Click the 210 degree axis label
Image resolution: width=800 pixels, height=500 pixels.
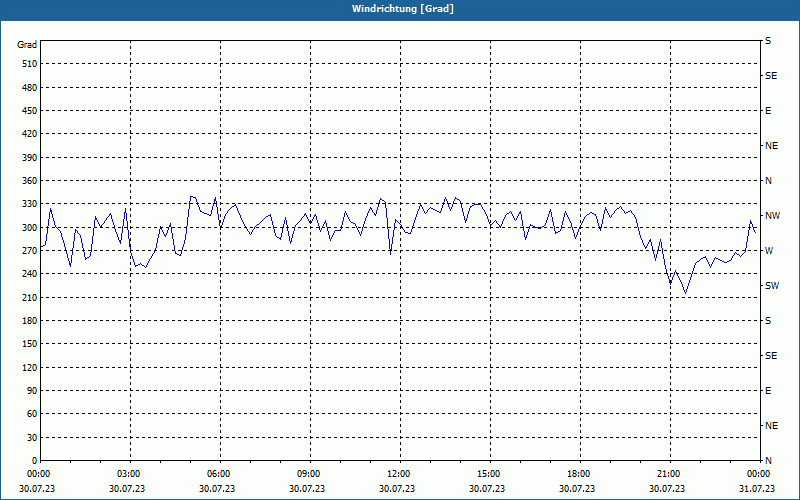tap(29, 297)
